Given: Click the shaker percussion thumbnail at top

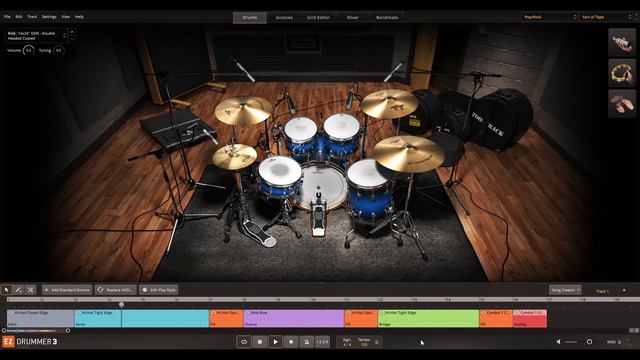Looking at the screenshot, I should (x=622, y=42).
